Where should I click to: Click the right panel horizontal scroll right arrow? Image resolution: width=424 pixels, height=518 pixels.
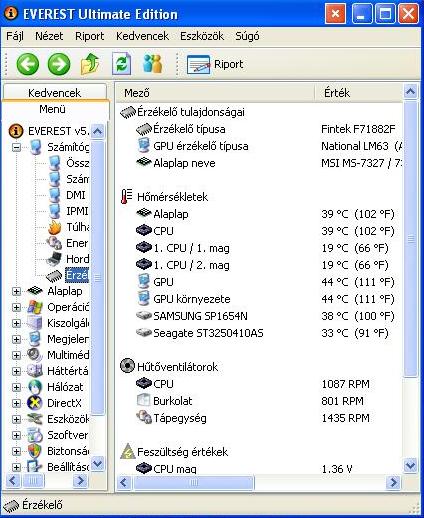(x=393, y=482)
